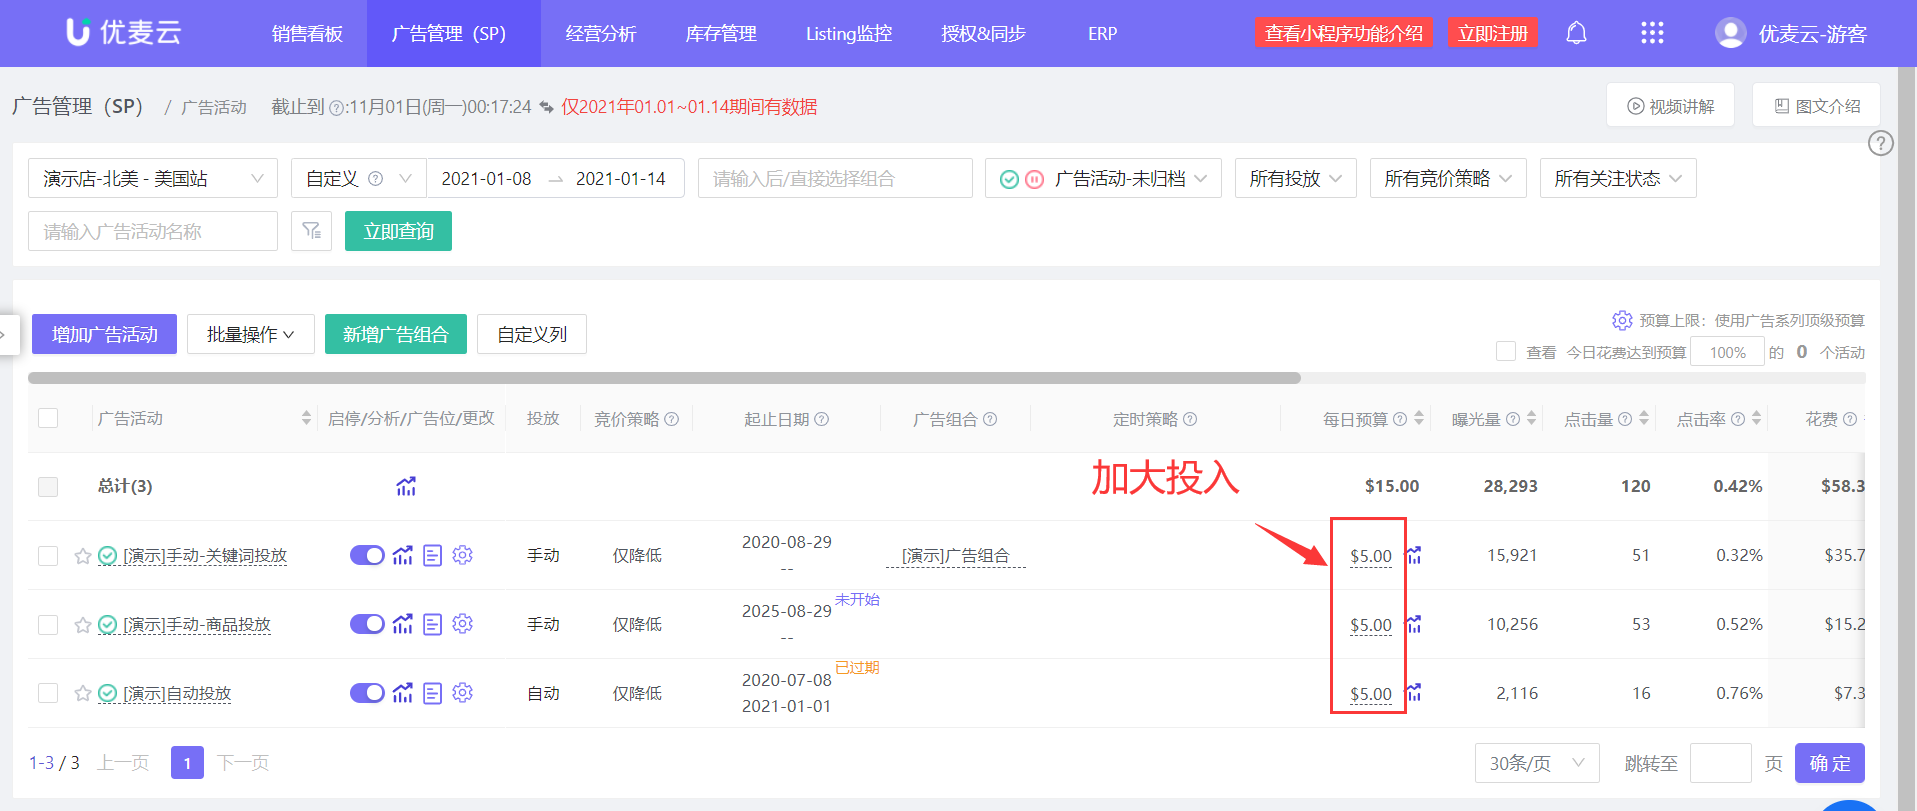Toggle the switch for 手动-商品投放
This screenshot has width=1917, height=811.
(367, 624)
